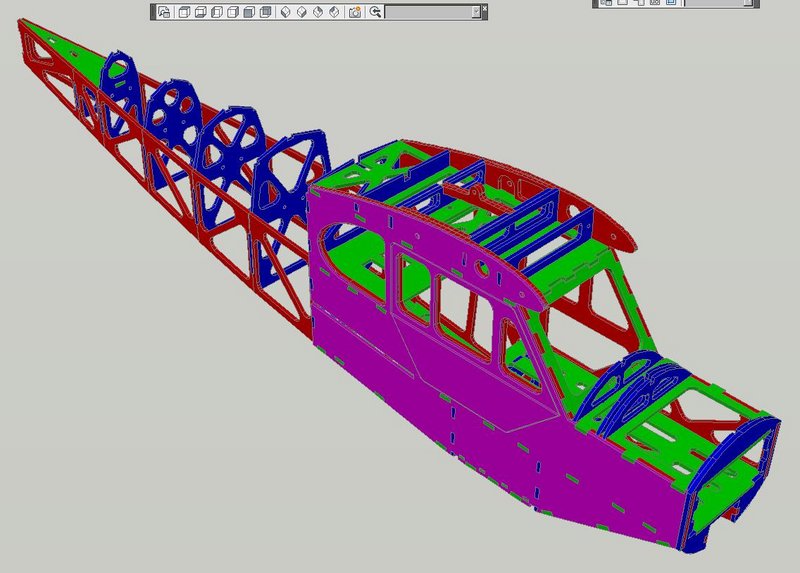Set SE Isometric view
The image size is (800, 573).
click(x=302, y=12)
